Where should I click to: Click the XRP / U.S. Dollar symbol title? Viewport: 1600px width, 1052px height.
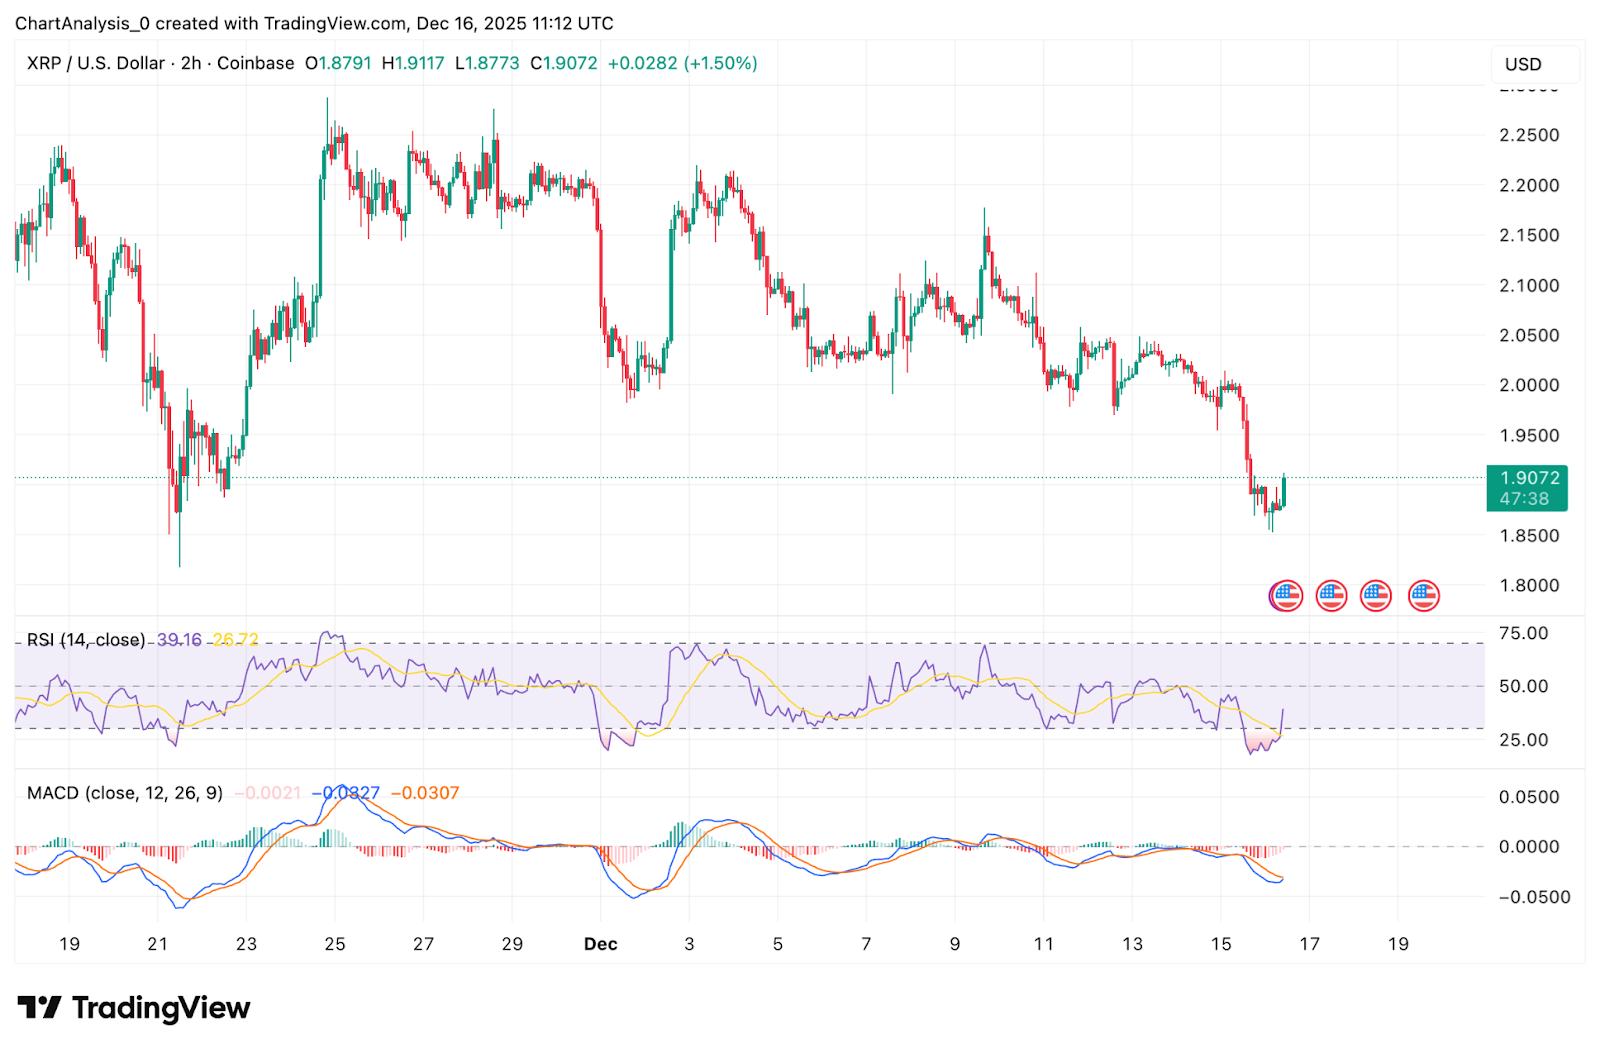(95, 63)
